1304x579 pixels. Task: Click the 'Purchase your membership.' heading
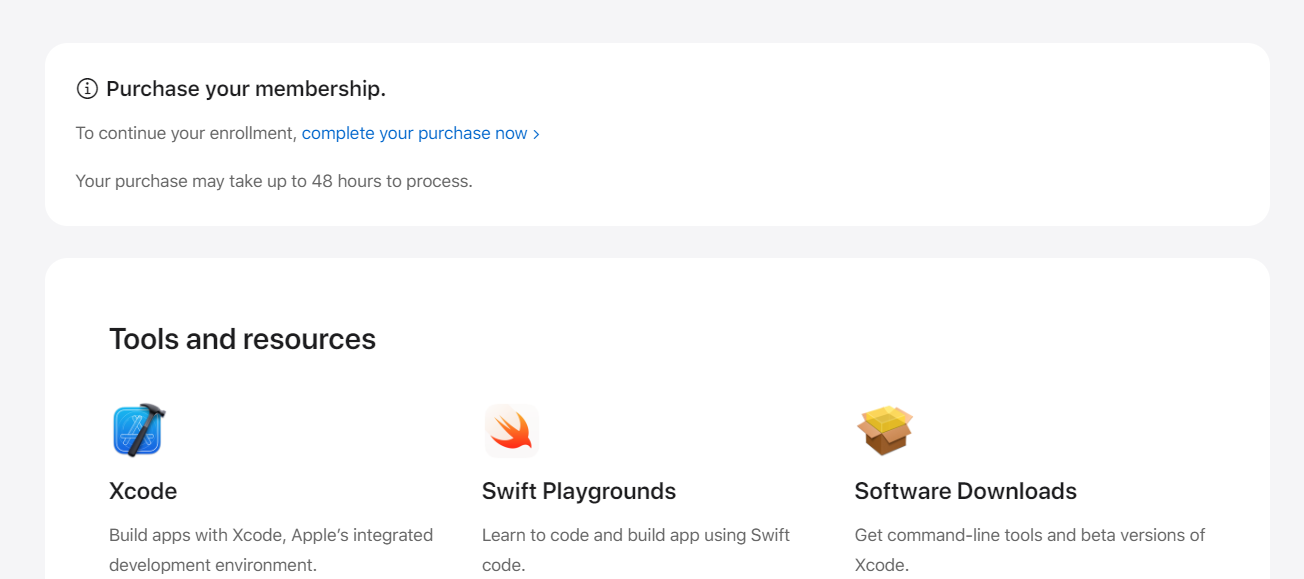245,89
